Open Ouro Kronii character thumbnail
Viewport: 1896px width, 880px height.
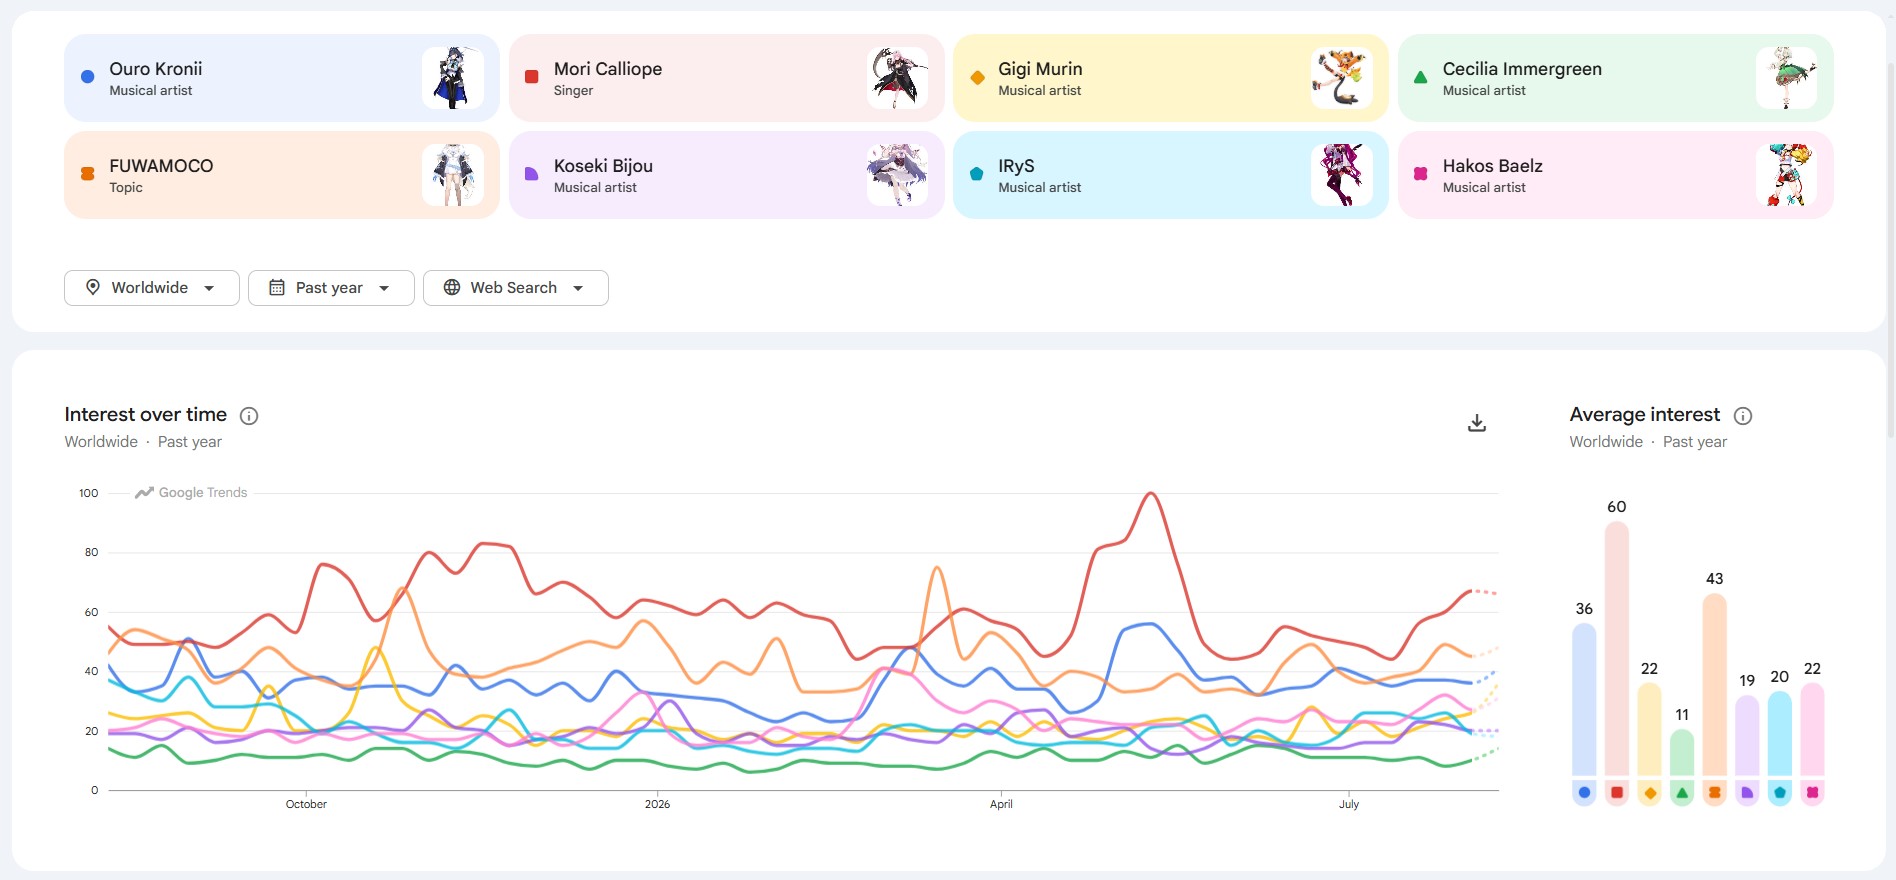453,78
